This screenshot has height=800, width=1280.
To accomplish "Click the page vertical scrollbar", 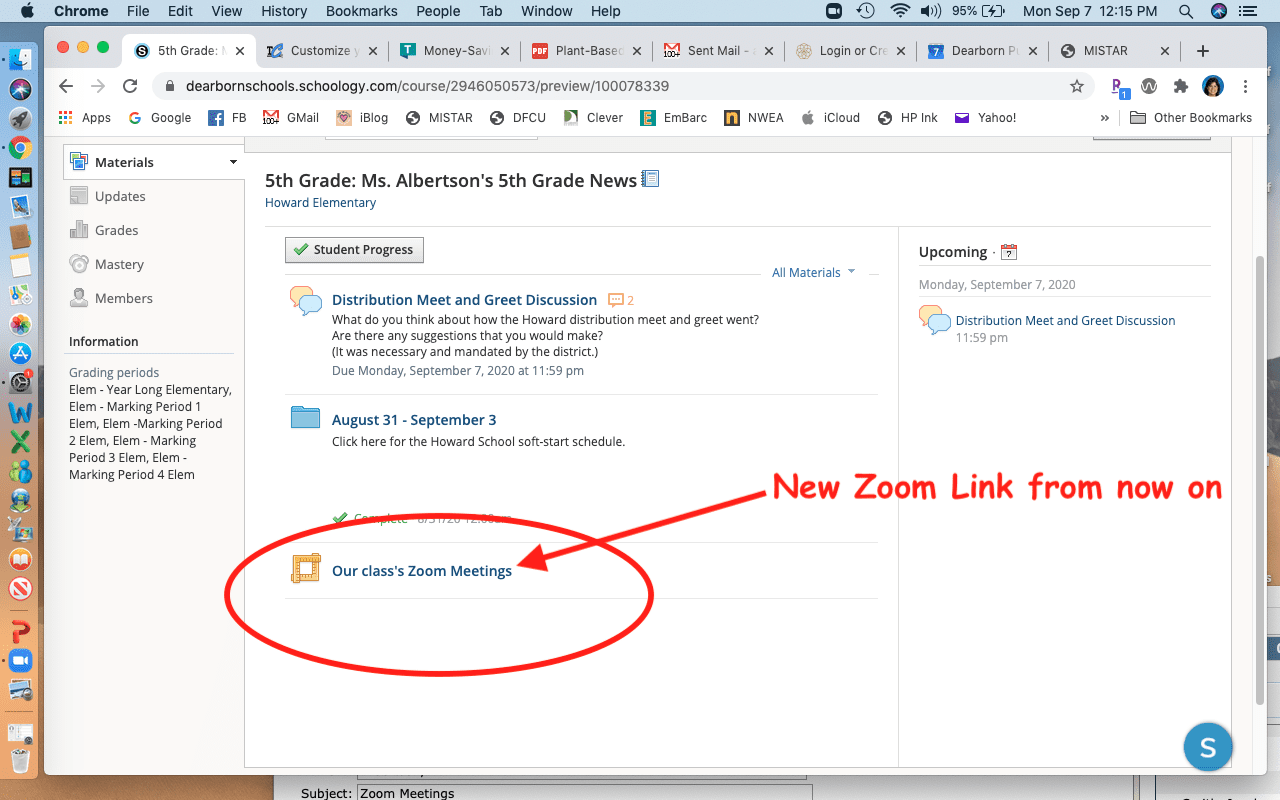I will click(x=1259, y=480).
